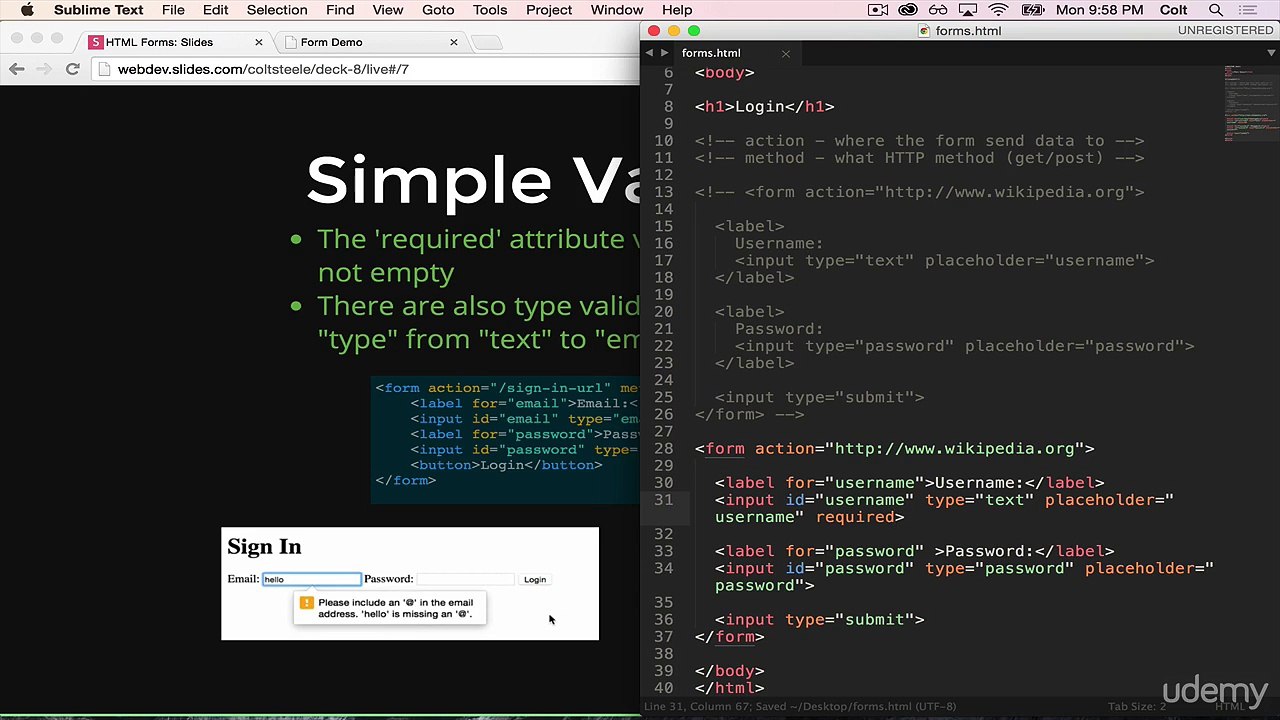
Task: Click line number 13 in gutter
Action: click(x=664, y=192)
